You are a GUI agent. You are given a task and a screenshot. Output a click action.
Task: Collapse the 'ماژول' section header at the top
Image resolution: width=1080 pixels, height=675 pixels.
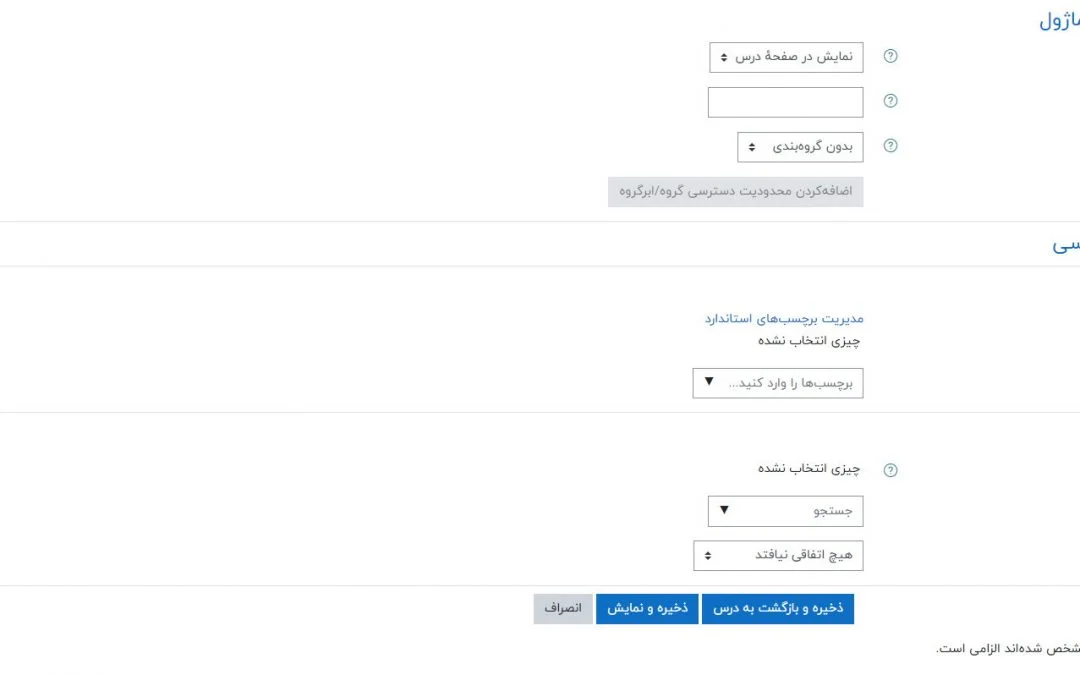coord(1060,21)
